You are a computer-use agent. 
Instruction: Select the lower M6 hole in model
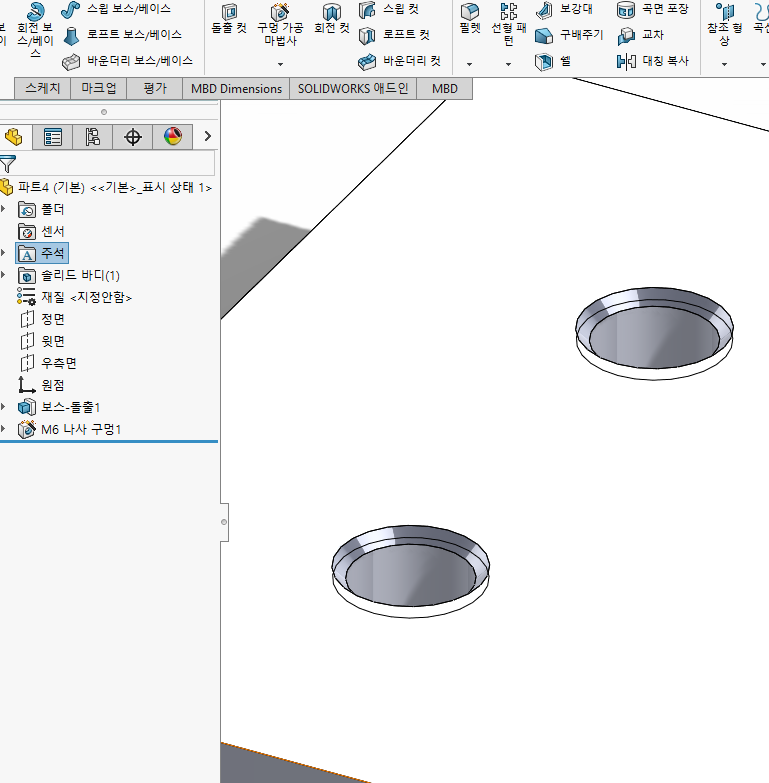(x=410, y=571)
